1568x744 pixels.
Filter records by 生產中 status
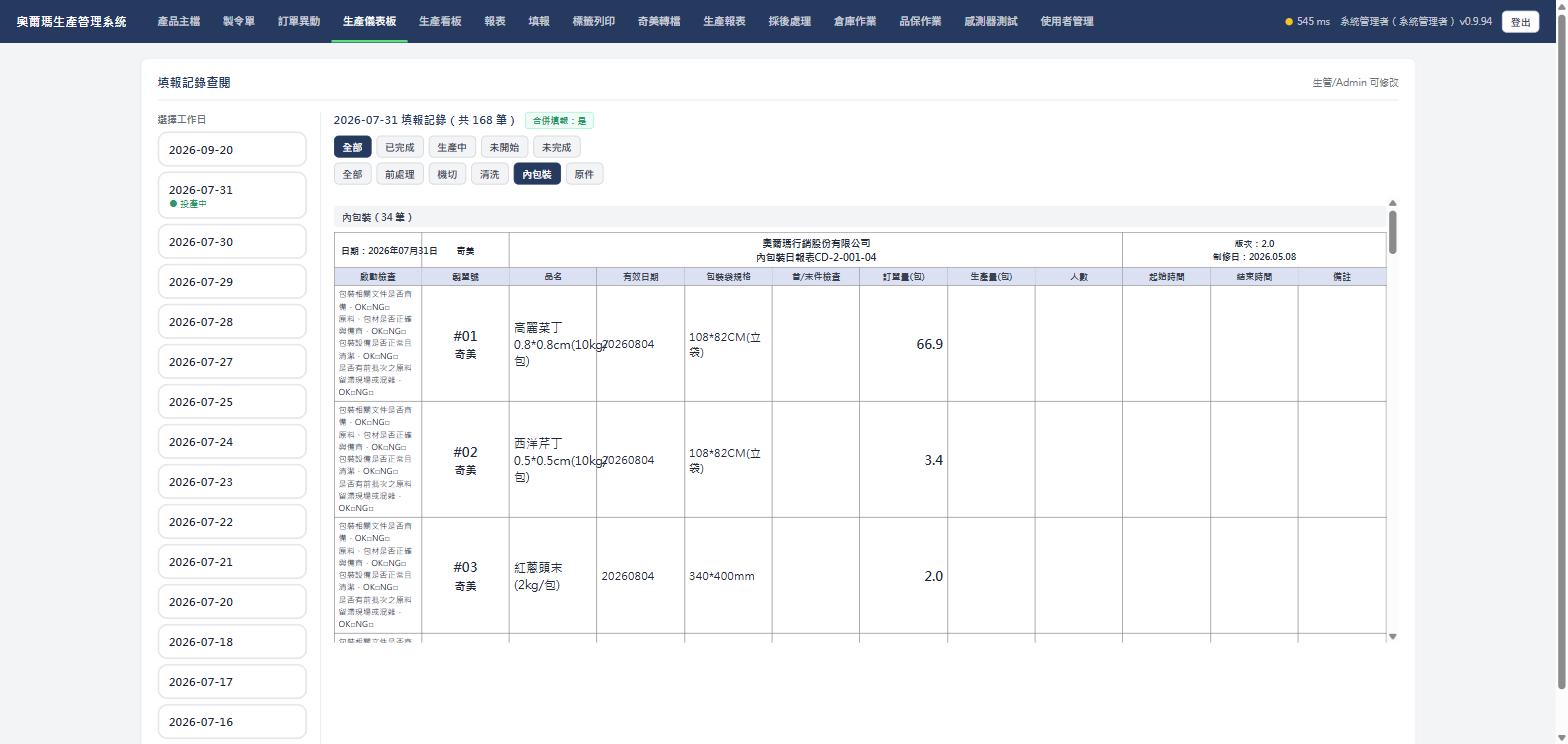(x=452, y=147)
